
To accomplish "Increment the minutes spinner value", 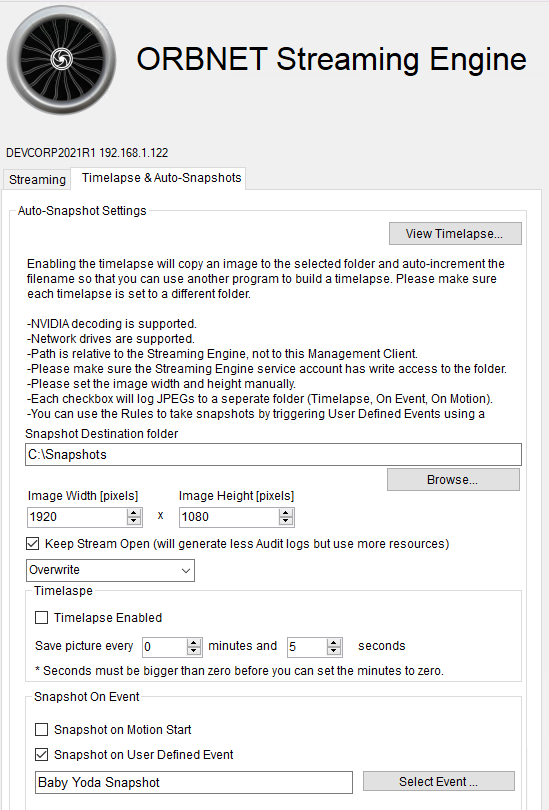I will point(194,643).
